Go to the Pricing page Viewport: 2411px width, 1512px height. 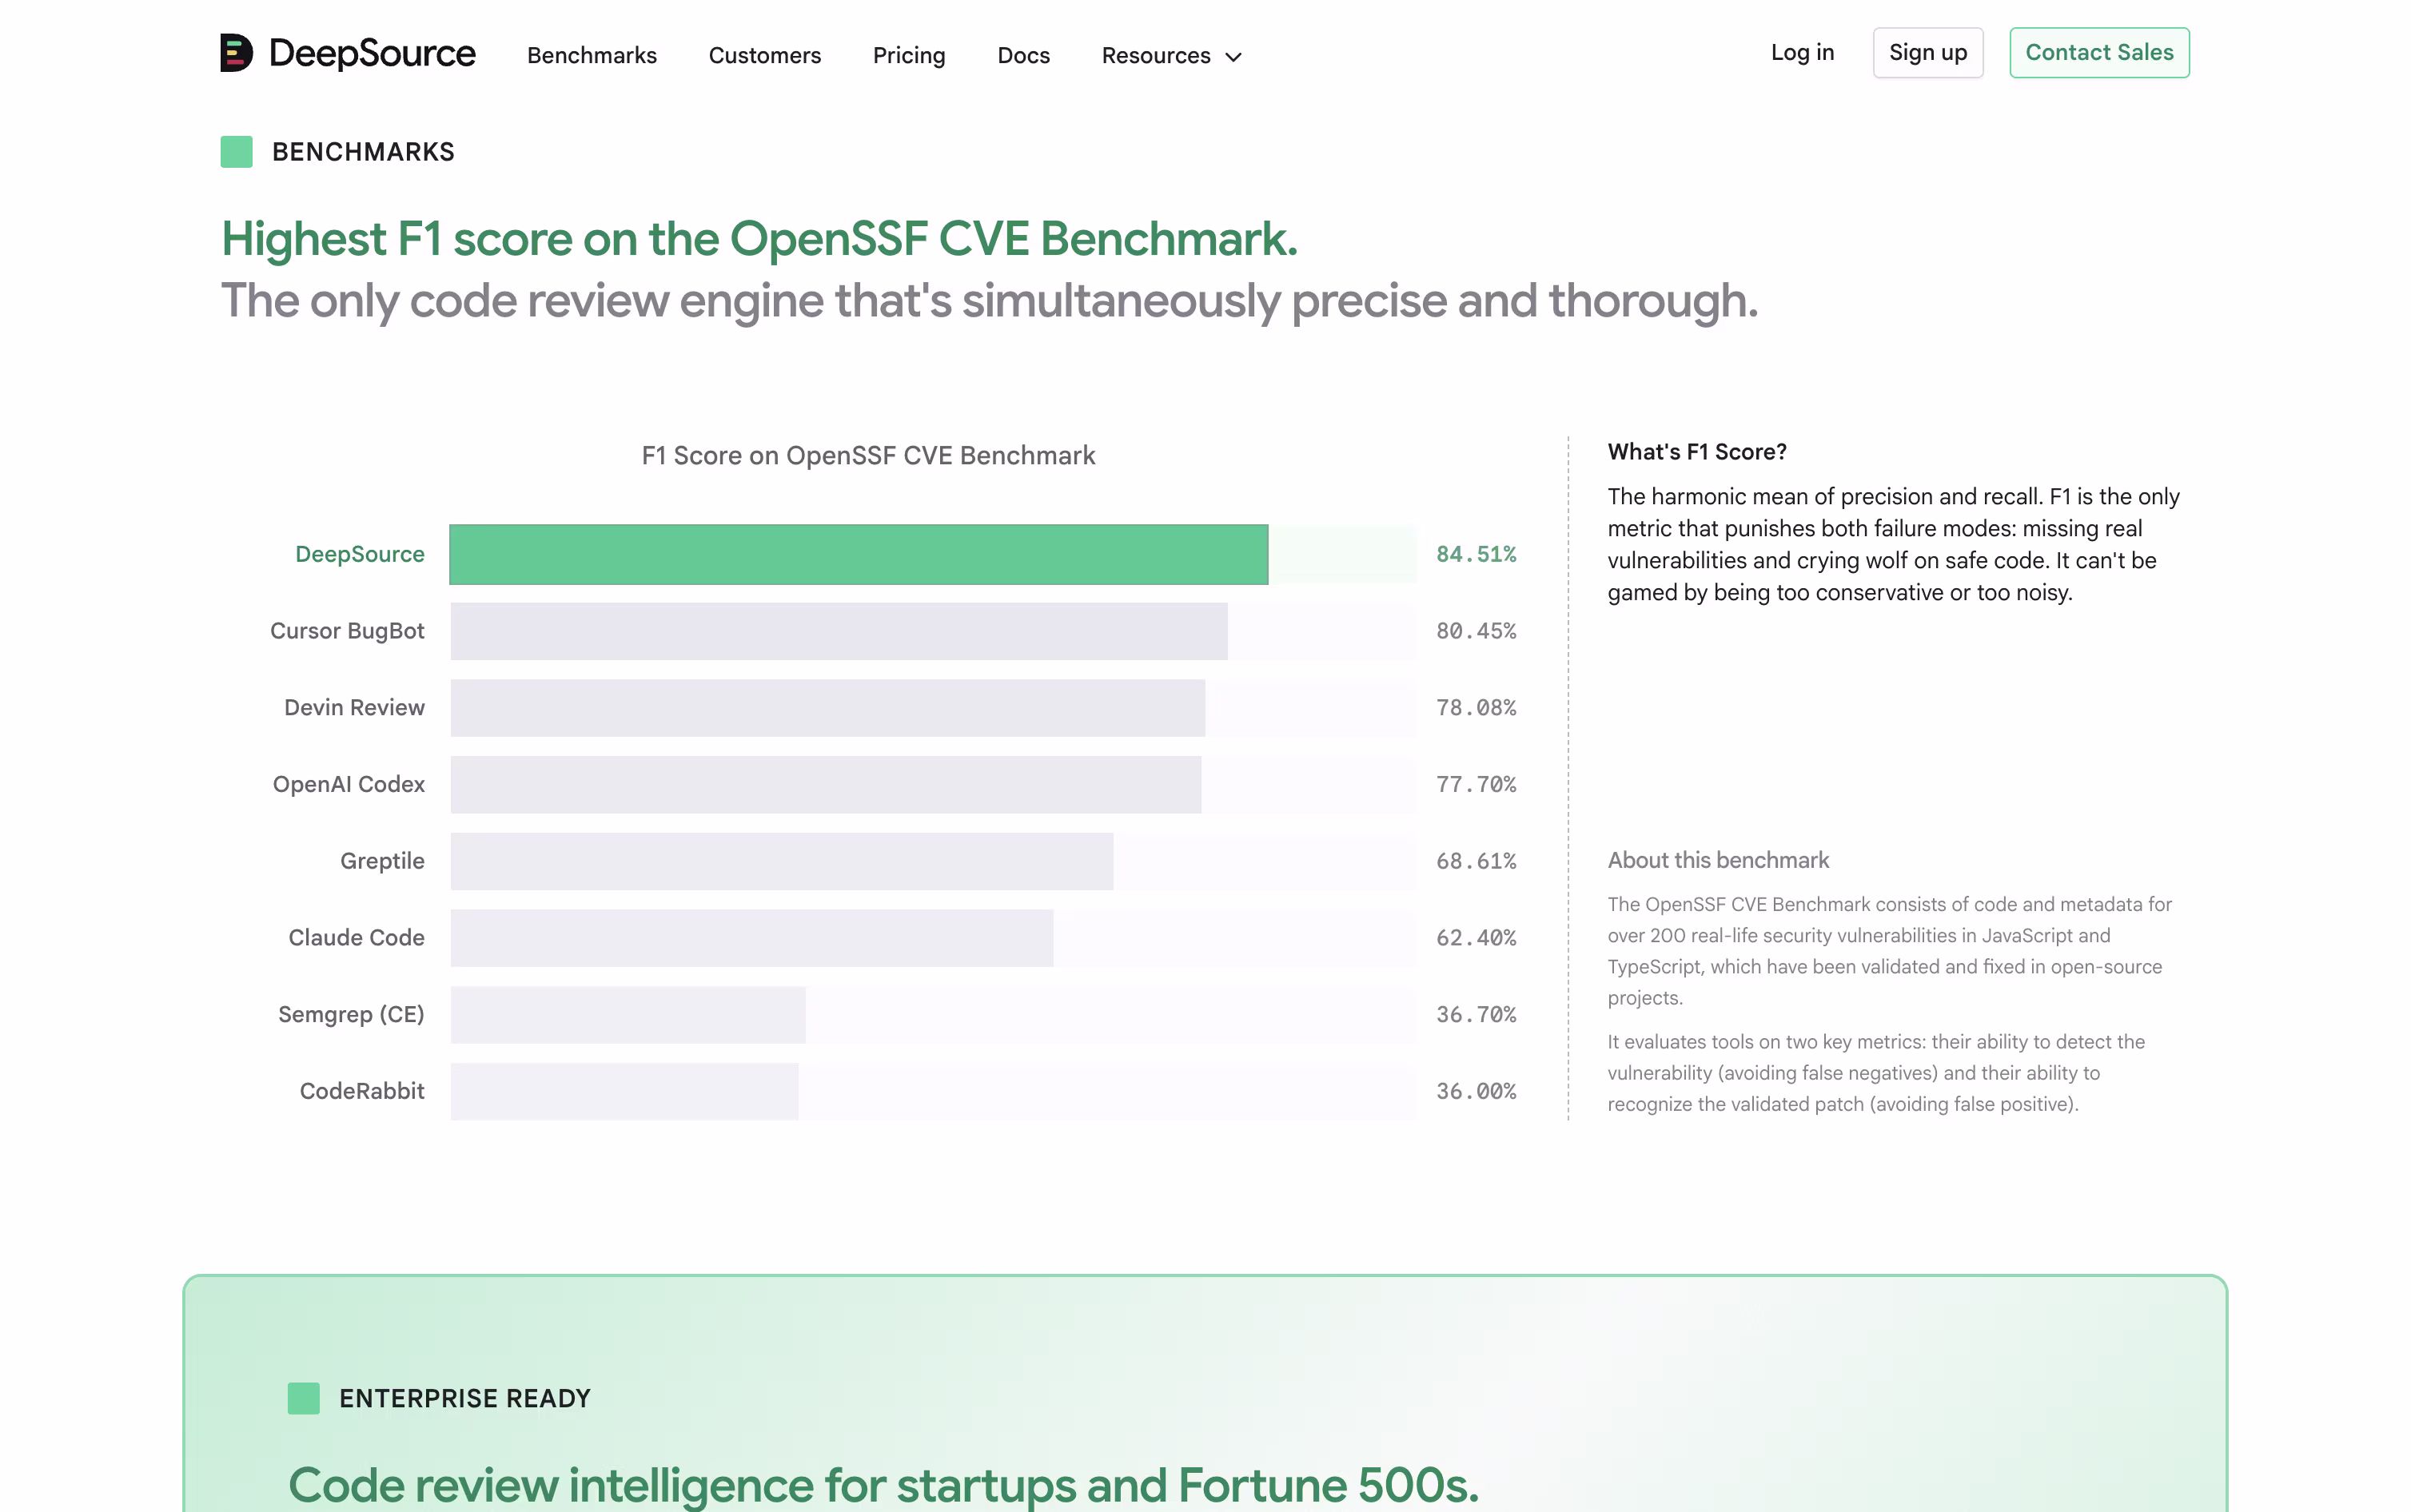point(909,55)
